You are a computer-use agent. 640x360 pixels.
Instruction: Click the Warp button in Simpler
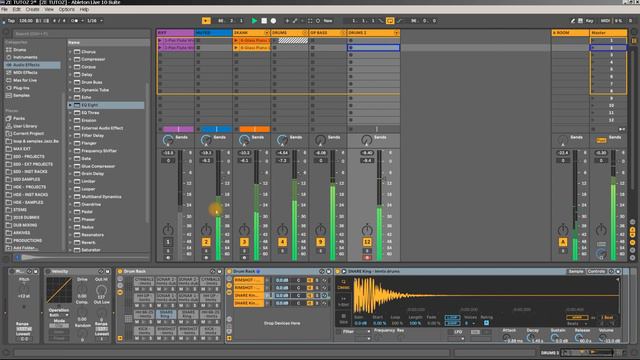[577, 317]
